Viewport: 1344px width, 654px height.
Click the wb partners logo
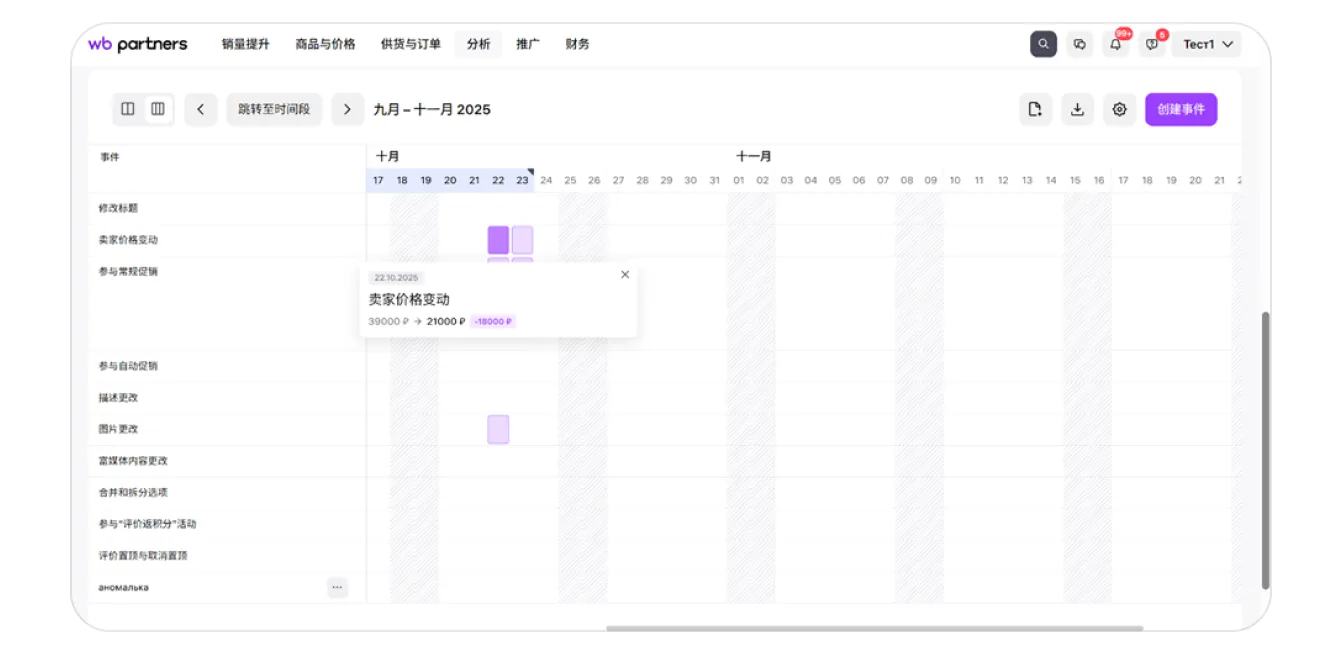pyautogui.click(x=137, y=44)
